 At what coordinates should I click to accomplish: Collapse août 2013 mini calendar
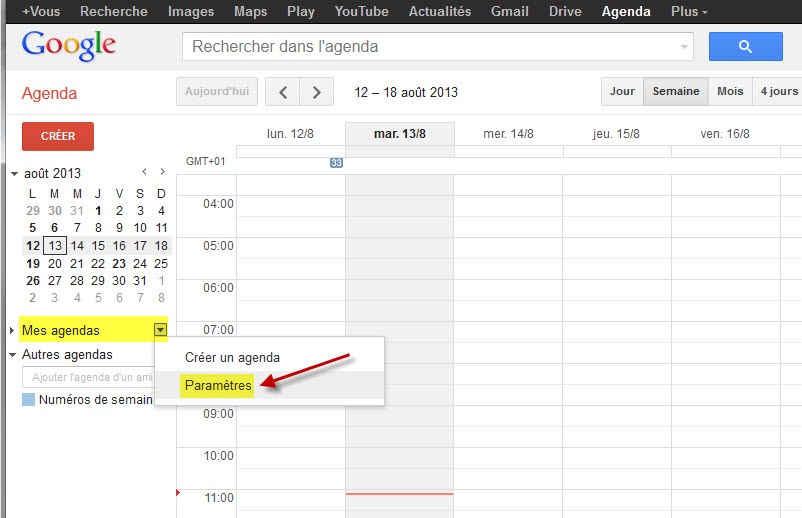click(x=14, y=173)
